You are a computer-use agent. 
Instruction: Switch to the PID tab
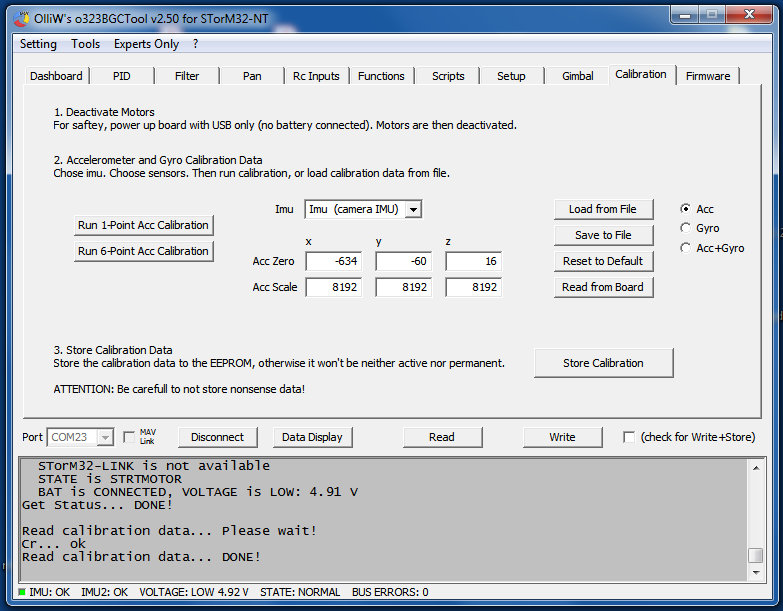click(121, 76)
